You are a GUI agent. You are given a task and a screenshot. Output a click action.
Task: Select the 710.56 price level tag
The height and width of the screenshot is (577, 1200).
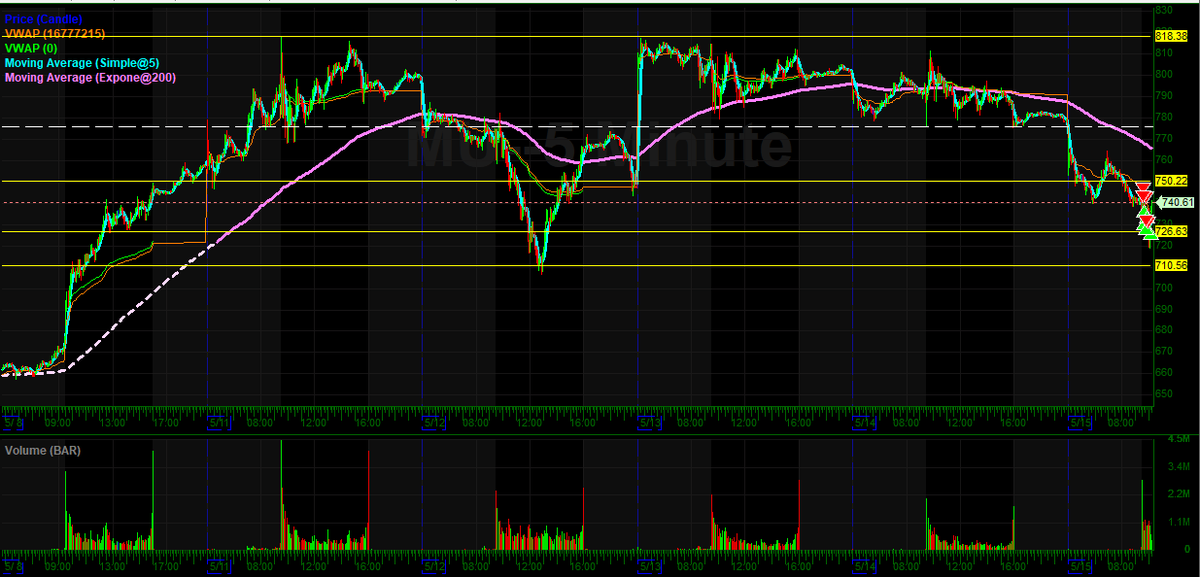[x=1170, y=265]
